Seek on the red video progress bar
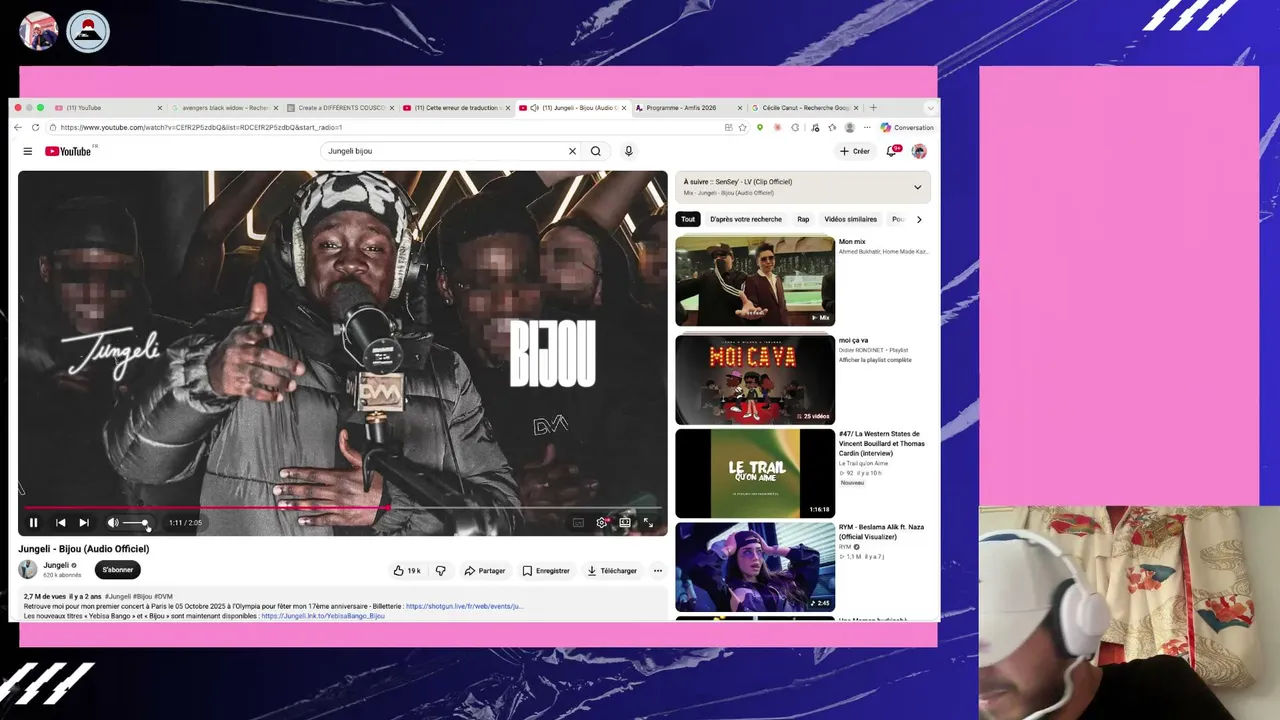Screen dimensions: 1280x720 (343, 508)
